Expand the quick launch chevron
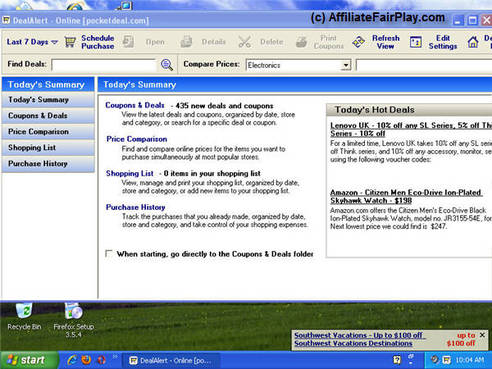 coord(115,357)
